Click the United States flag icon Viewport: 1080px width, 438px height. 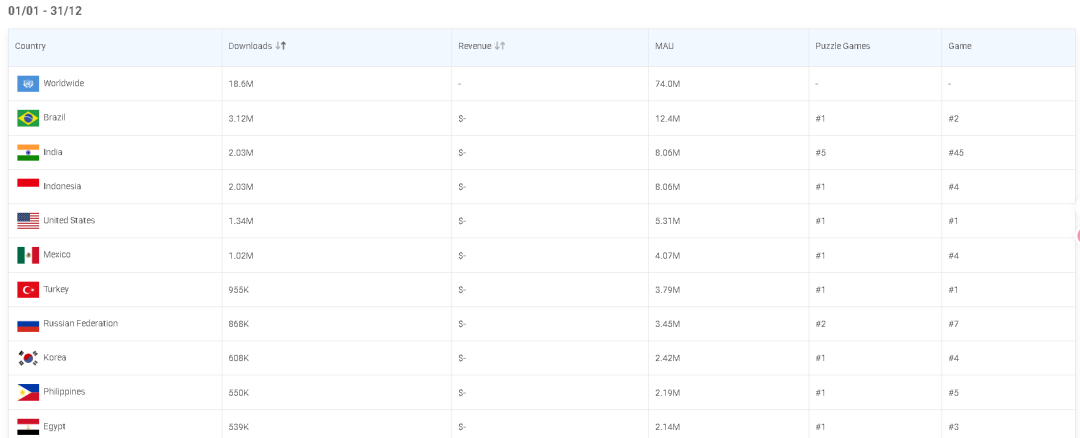(x=28, y=221)
